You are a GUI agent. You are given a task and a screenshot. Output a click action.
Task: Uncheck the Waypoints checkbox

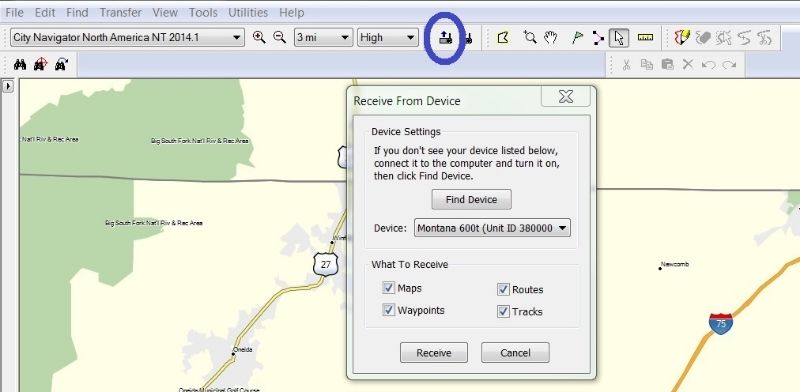point(389,310)
